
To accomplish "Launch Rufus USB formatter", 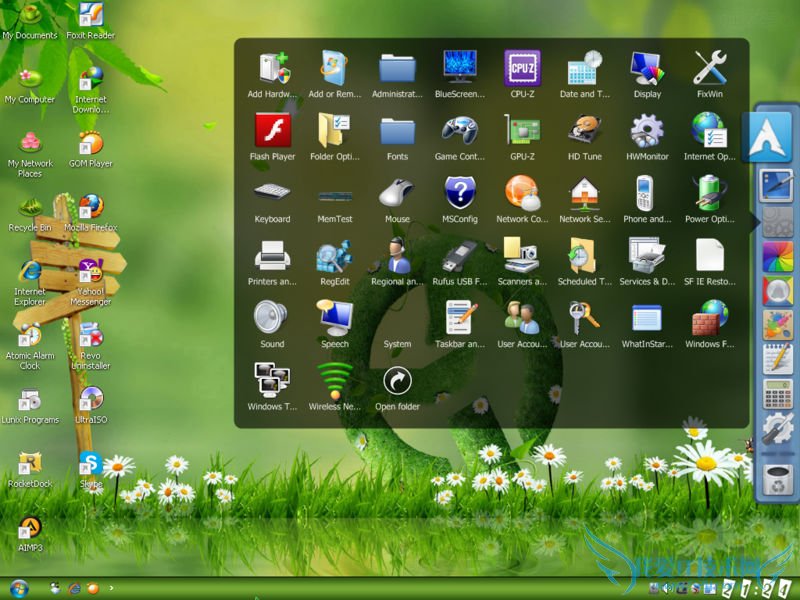I will tap(460, 257).
